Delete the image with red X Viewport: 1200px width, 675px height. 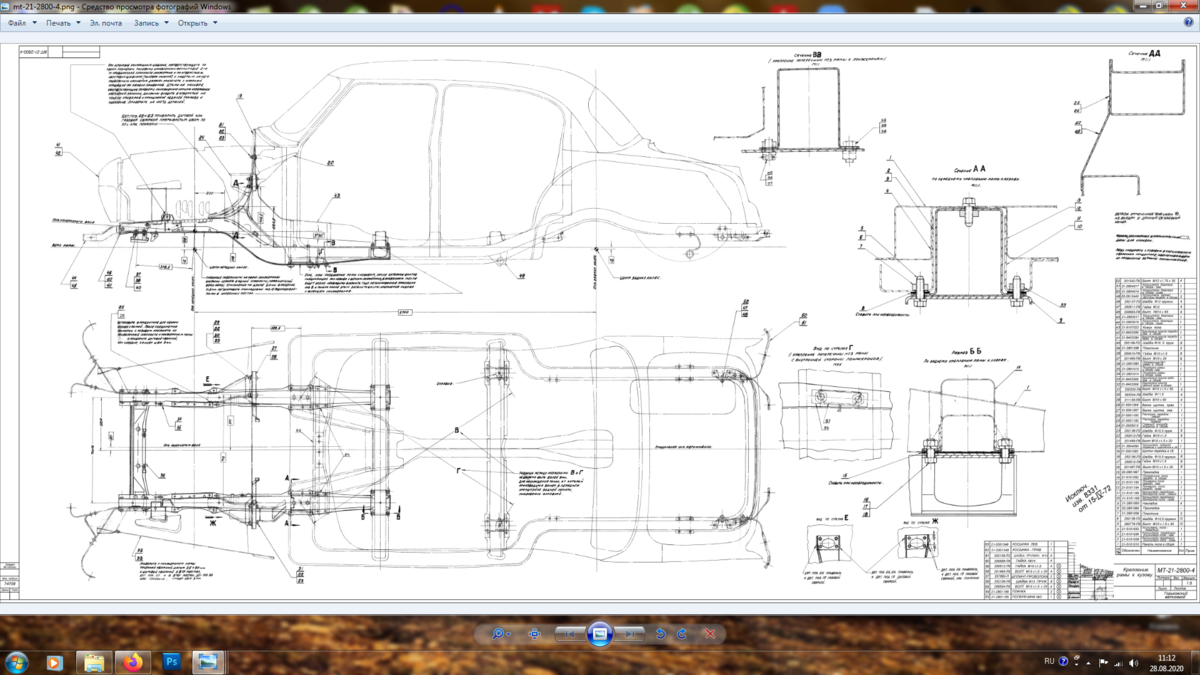click(x=709, y=634)
